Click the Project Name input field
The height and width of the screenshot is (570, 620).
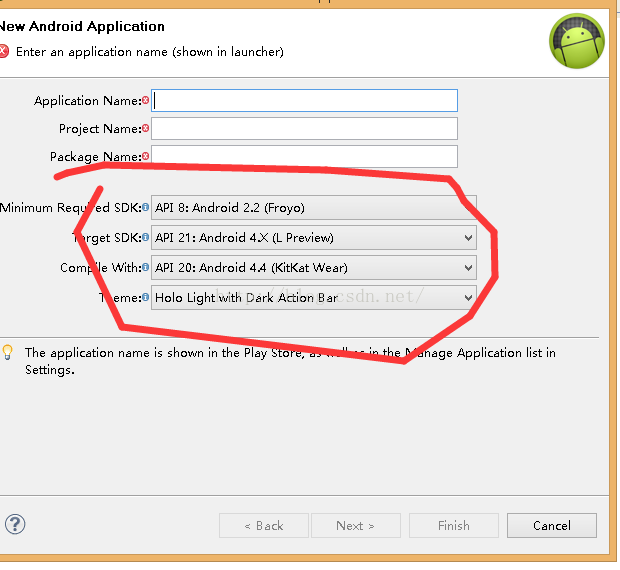(304, 128)
